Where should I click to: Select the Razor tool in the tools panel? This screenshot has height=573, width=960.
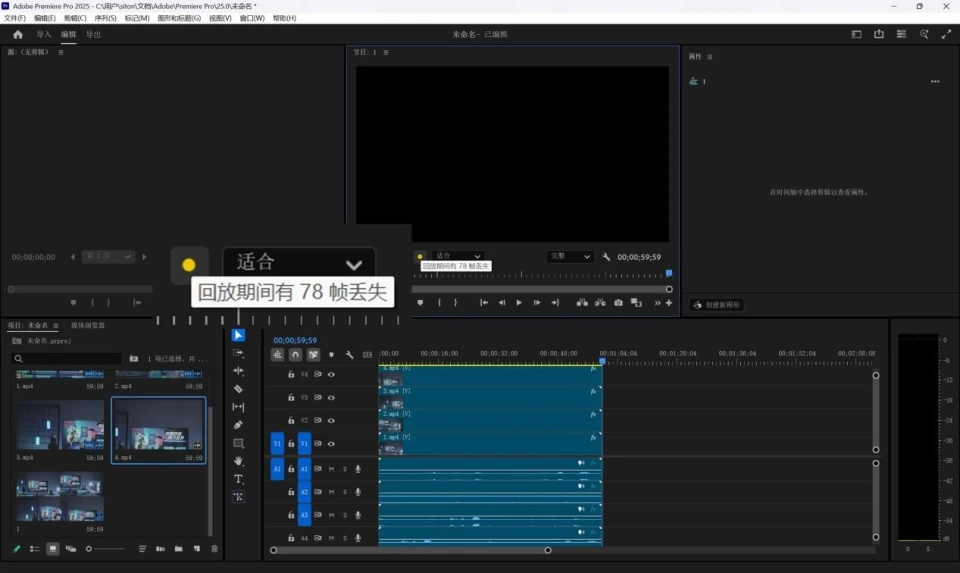[238, 389]
